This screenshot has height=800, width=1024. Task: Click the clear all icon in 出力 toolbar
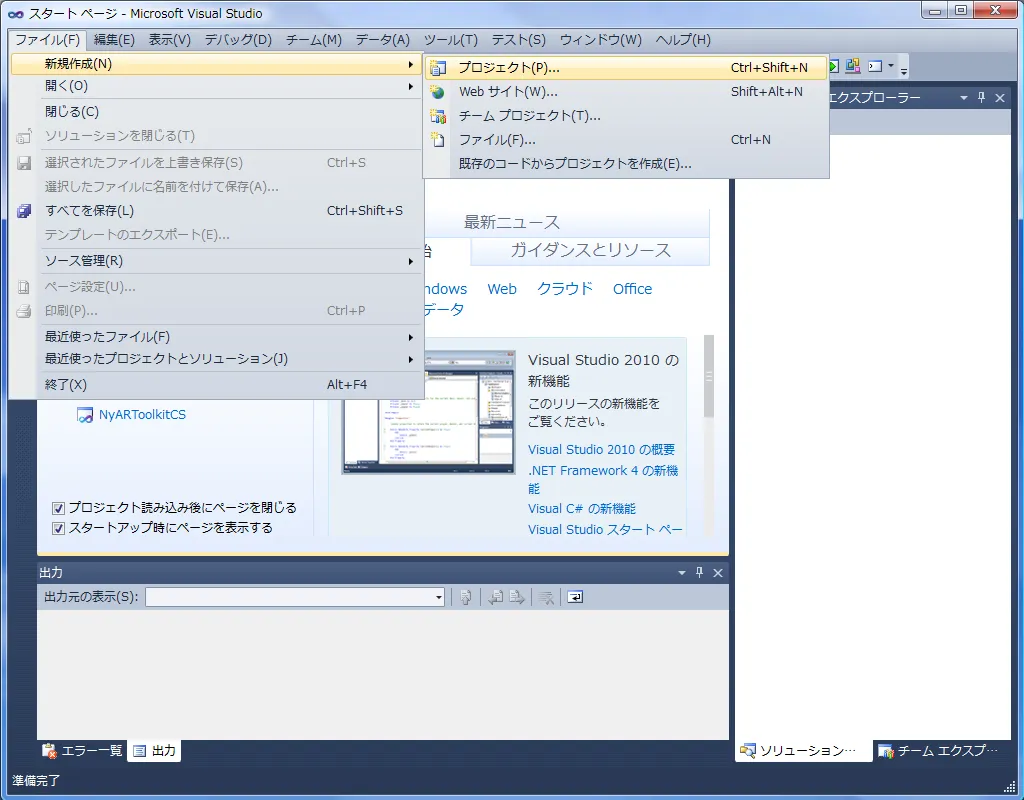(x=547, y=597)
